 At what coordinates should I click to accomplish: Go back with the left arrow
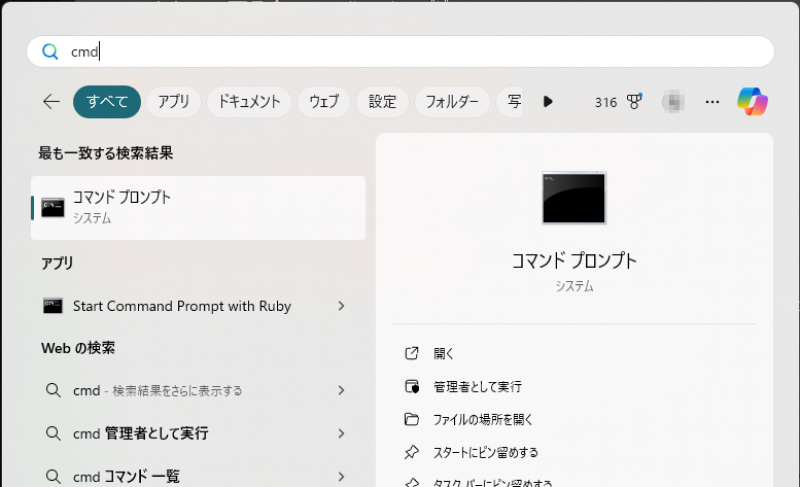(51, 102)
